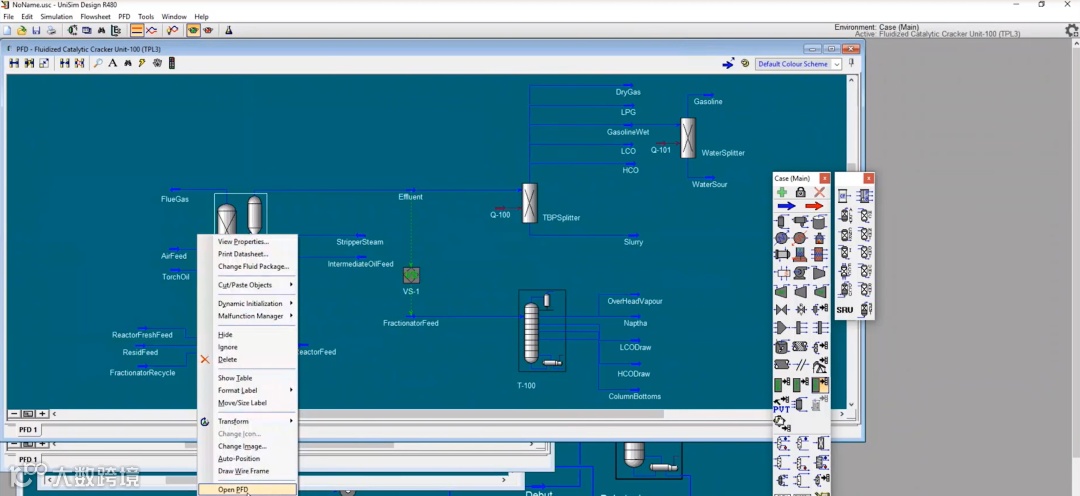
Task: Click the flask icon to enter basis environment
Action: point(229,30)
